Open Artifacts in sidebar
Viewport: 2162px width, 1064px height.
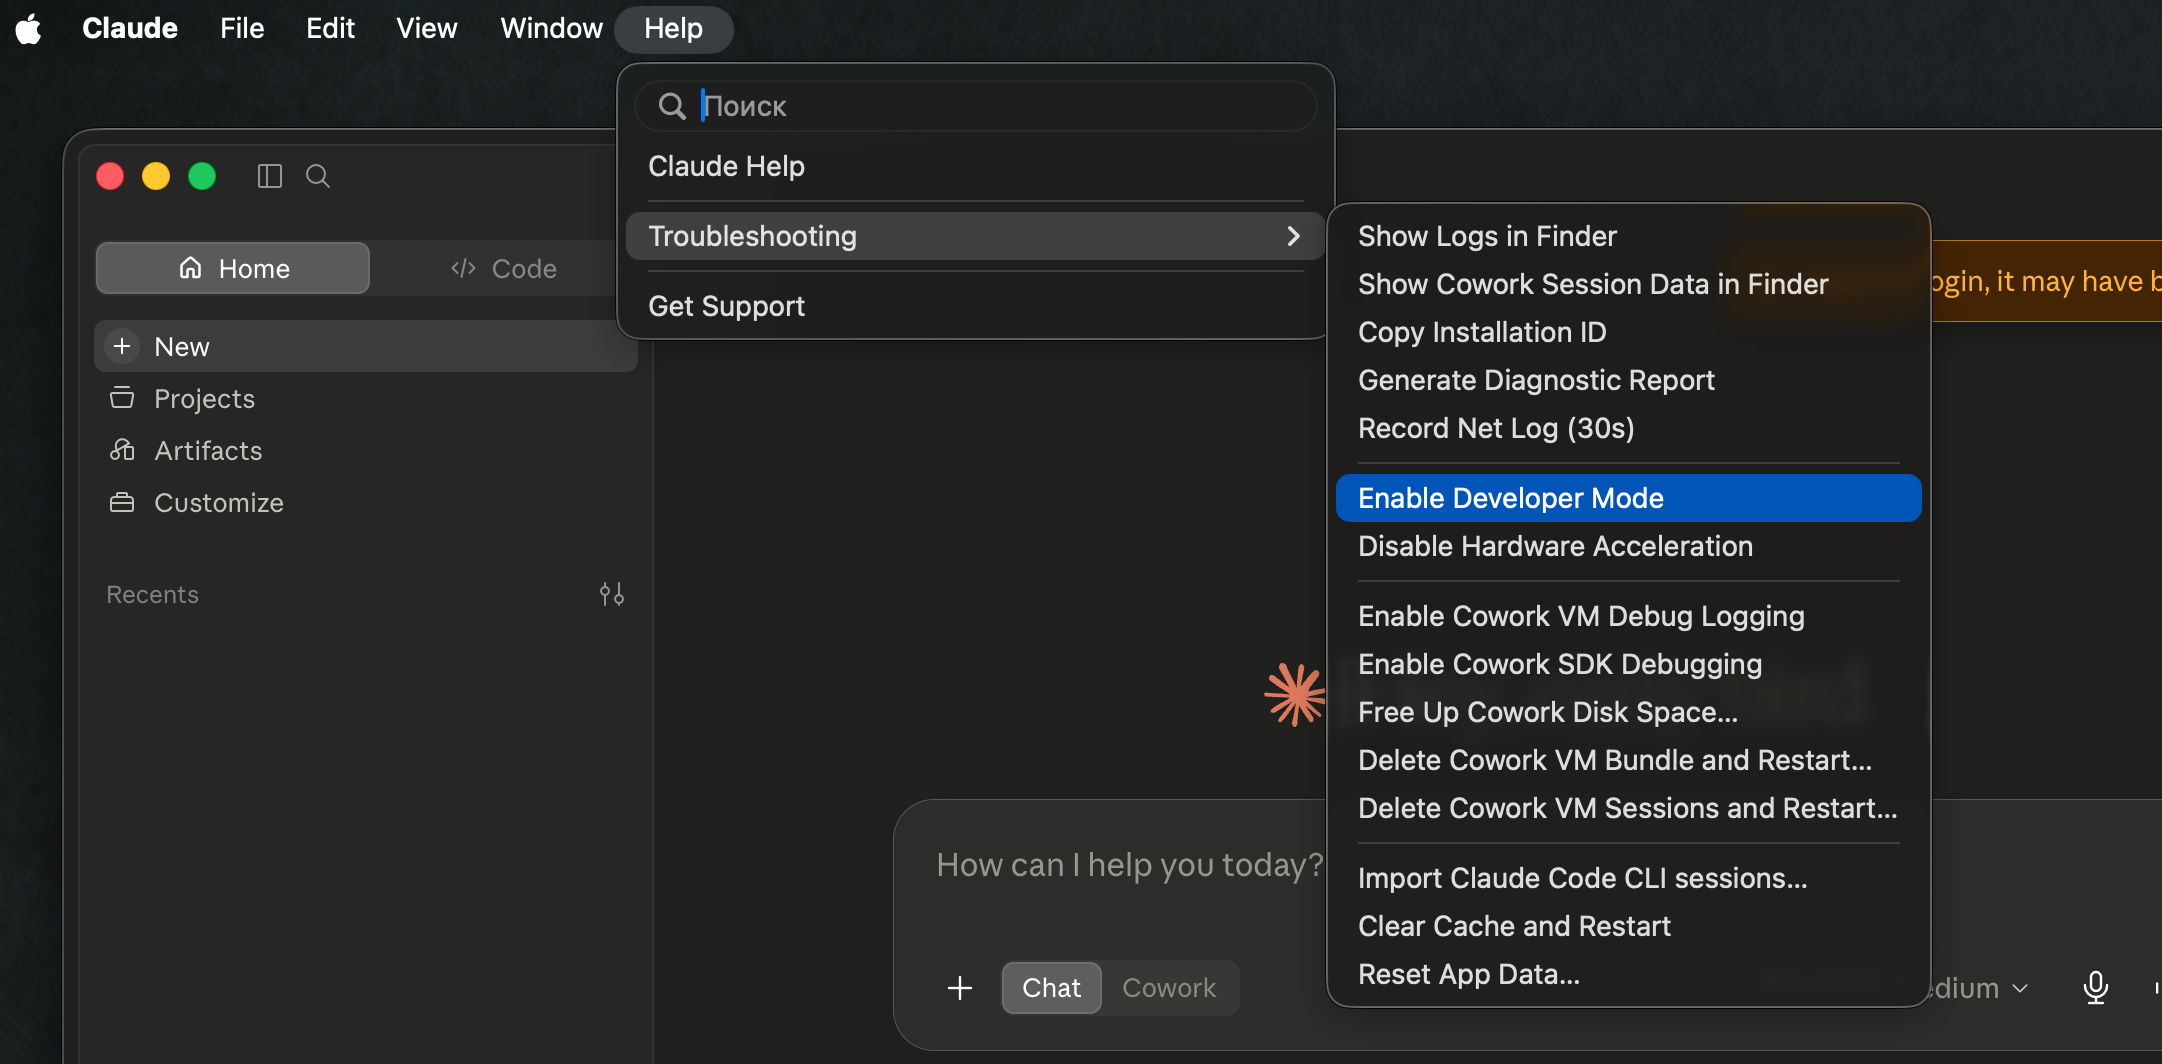click(366, 450)
